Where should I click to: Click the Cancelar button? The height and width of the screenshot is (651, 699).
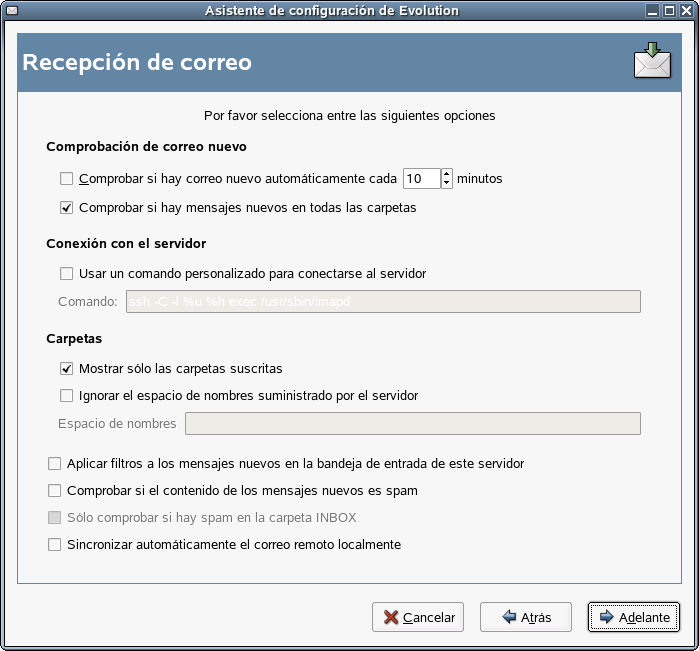click(x=418, y=617)
